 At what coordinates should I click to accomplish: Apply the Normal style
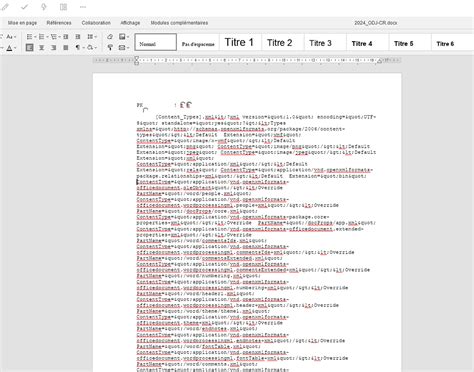click(156, 42)
